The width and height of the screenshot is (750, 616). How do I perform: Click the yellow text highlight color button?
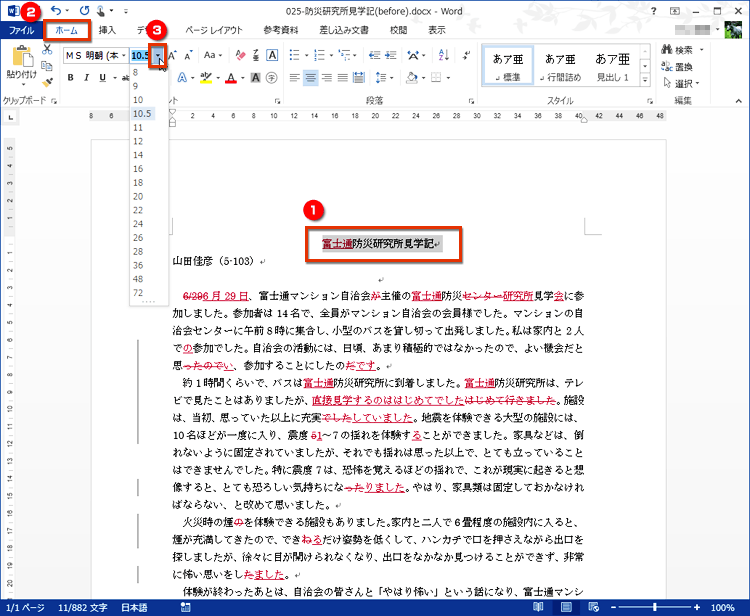pos(206,77)
